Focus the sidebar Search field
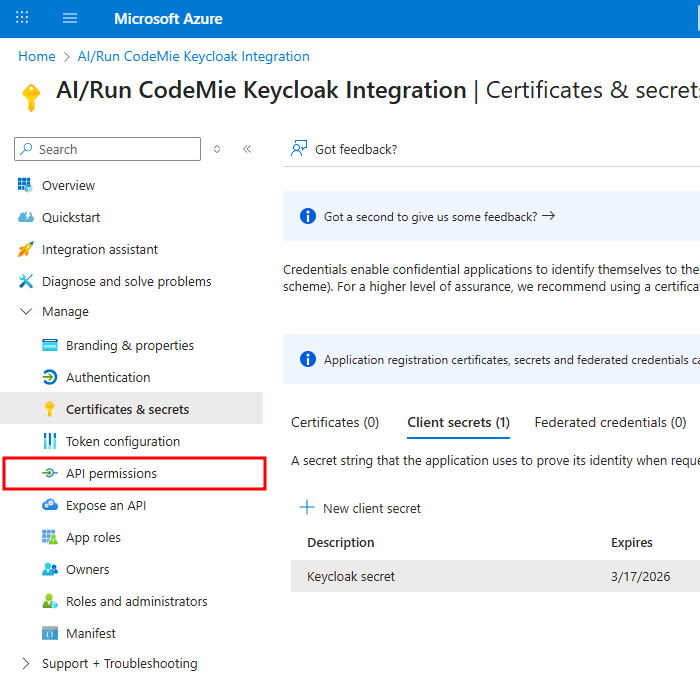This screenshot has width=700, height=700. (108, 149)
